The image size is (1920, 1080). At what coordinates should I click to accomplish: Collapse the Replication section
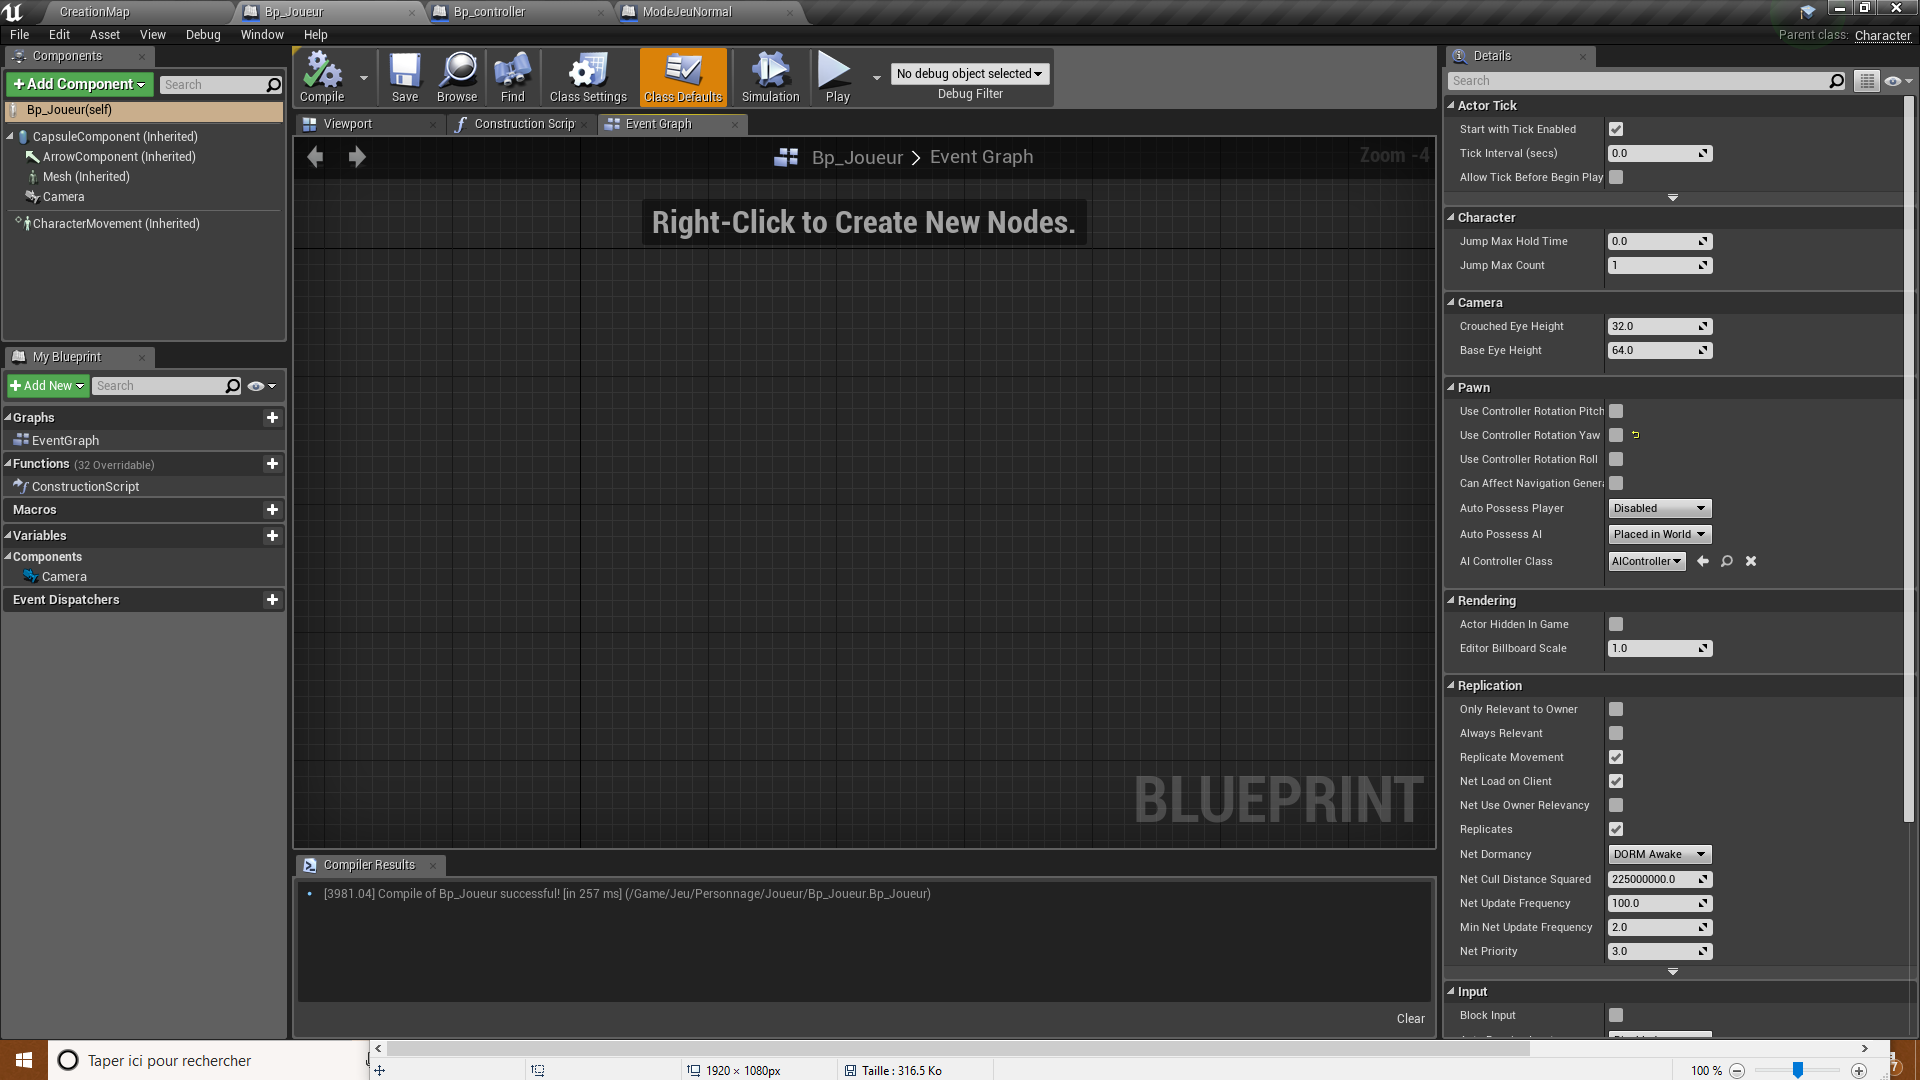[1489, 686]
